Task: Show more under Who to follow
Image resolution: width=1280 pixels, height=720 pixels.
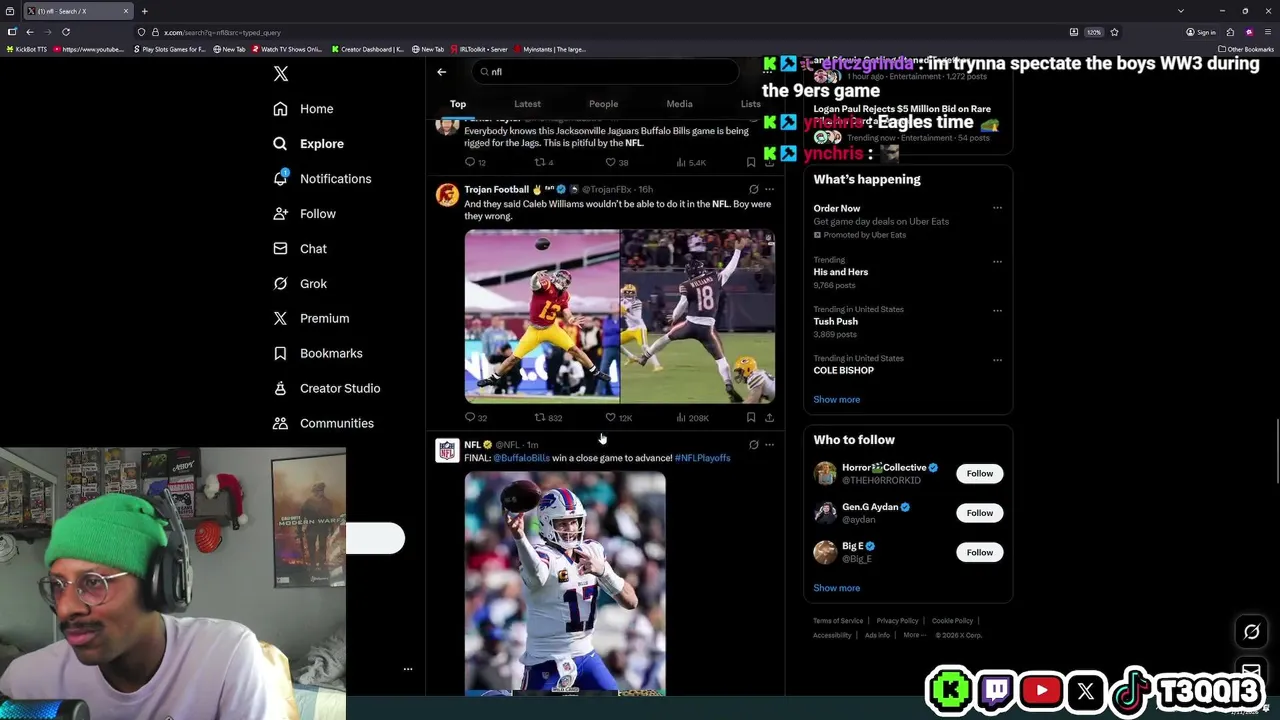Action: (837, 588)
